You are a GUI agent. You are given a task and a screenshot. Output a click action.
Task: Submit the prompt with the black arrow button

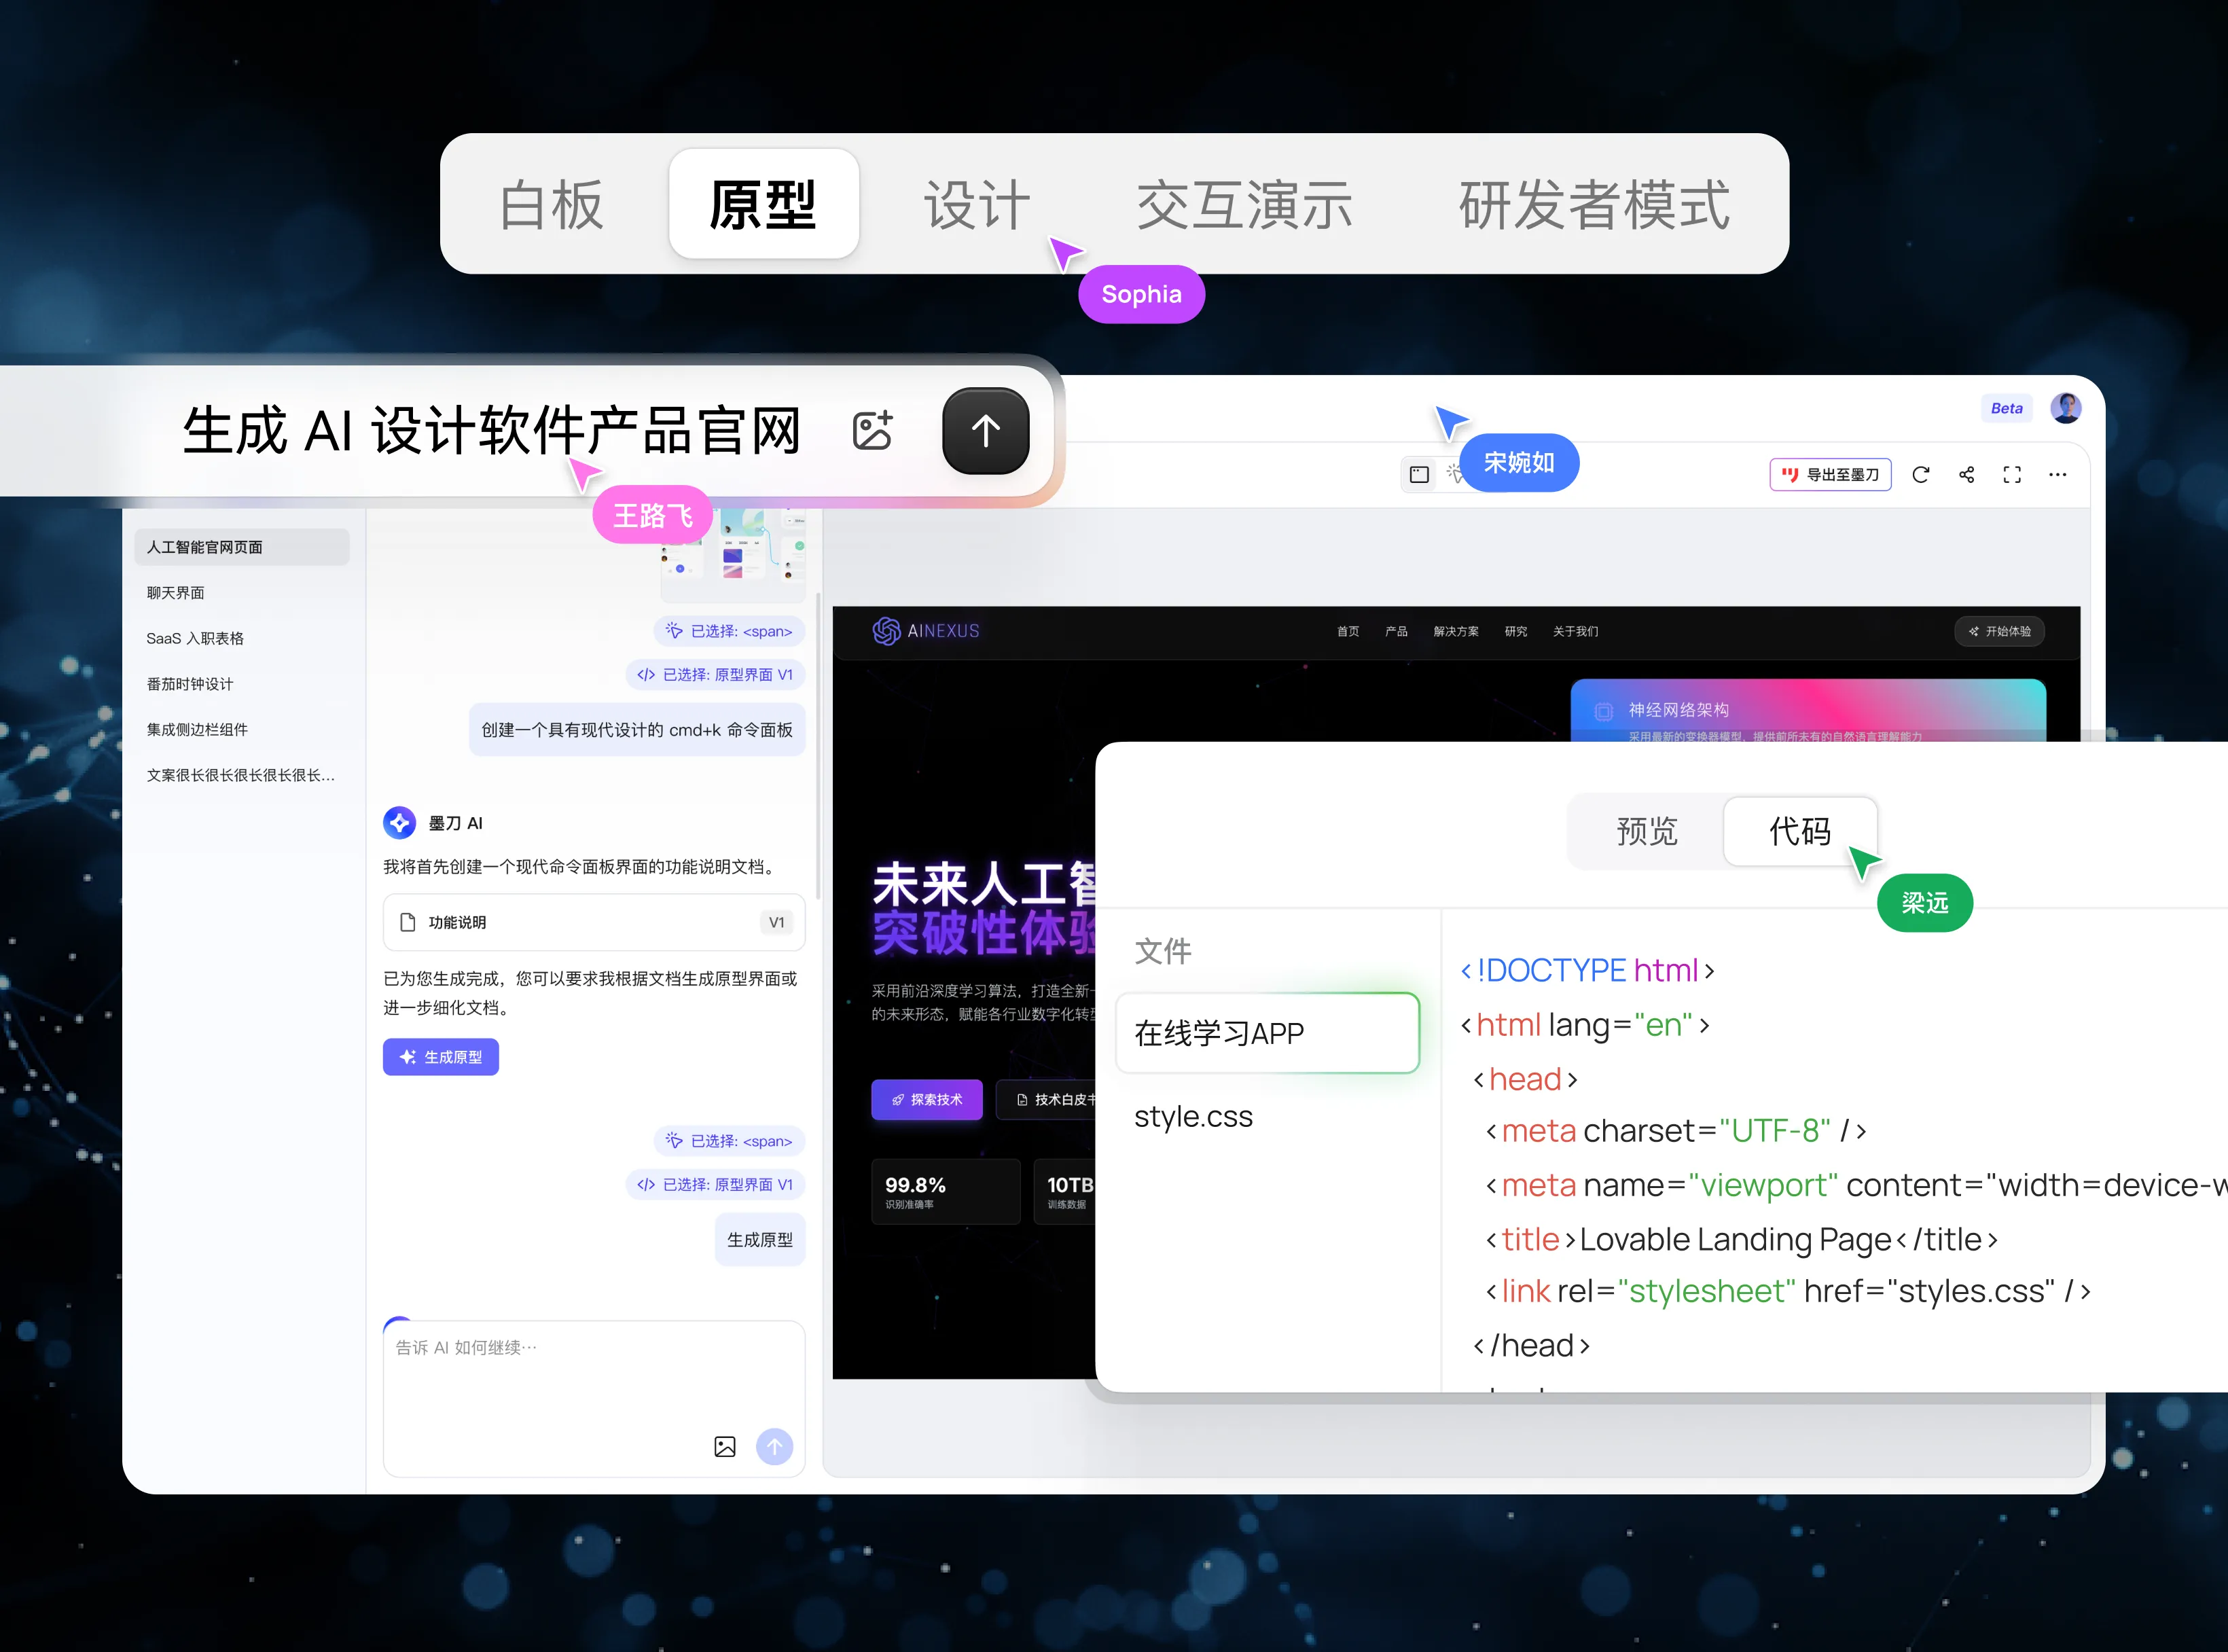pyautogui.click(x=985, y=431)
